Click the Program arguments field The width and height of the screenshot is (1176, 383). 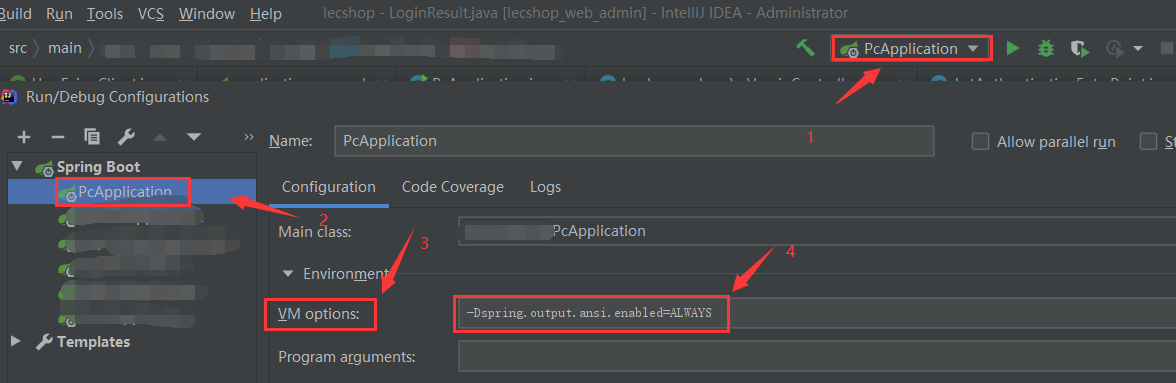tap(817, 356)
